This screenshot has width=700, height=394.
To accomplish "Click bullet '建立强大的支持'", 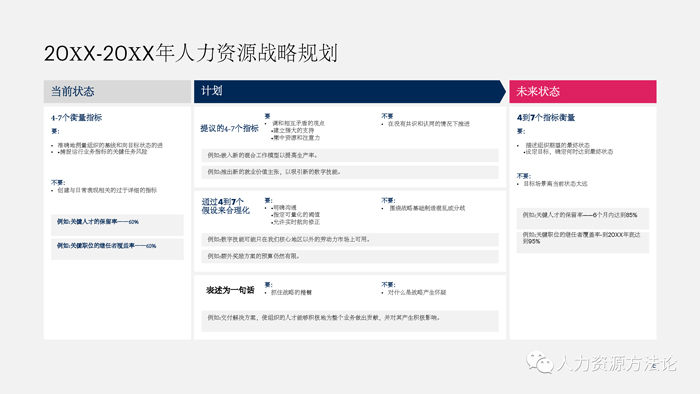I will (x=294, y=130).
